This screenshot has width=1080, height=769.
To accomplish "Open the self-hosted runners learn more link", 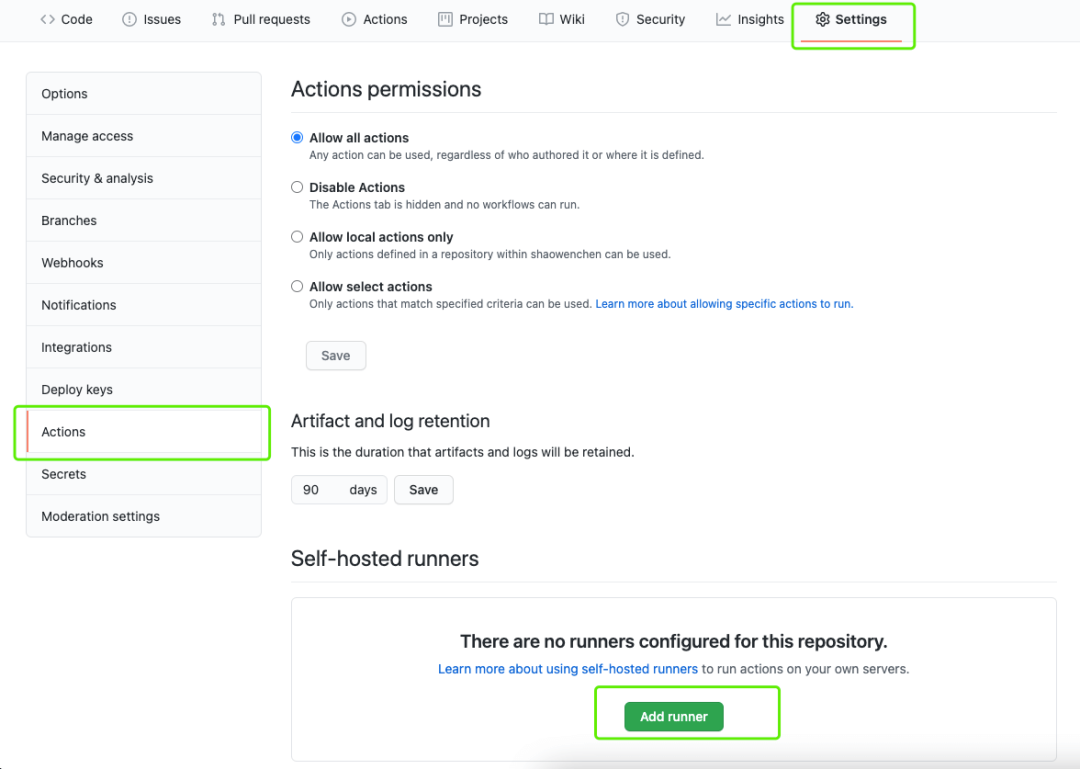I will point(568,669).
